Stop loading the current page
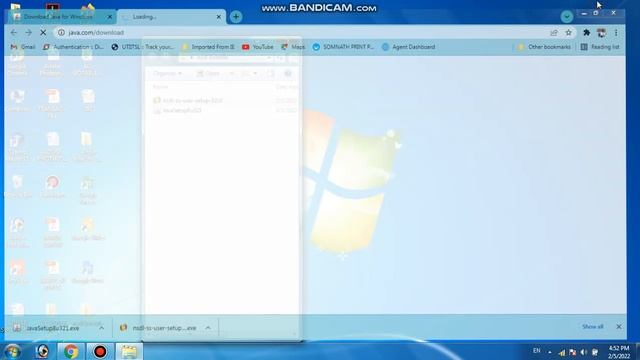 43,32
